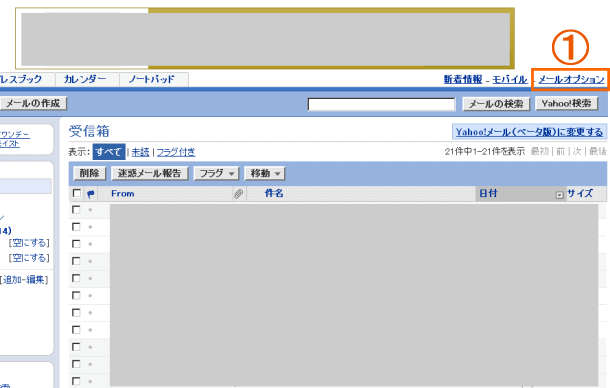Open the 移動 dropdown button
This screenshot has width=610, height=388.
pyautogui.click(x=265, y=174)
